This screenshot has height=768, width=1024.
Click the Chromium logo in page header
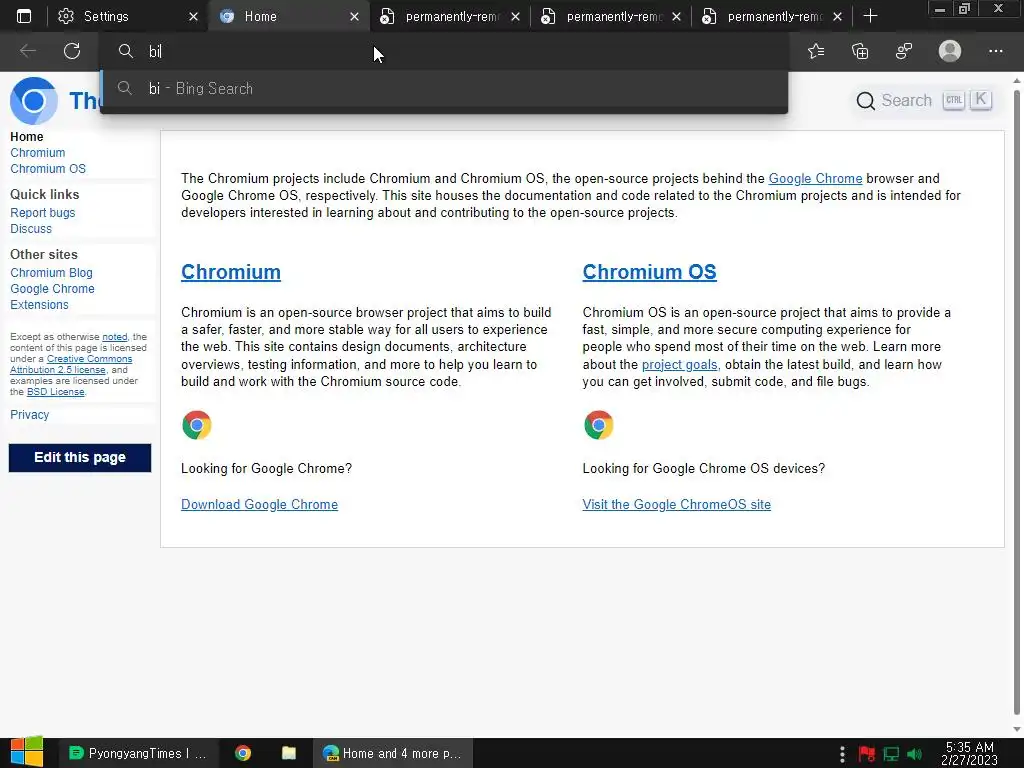pos(34,101)
